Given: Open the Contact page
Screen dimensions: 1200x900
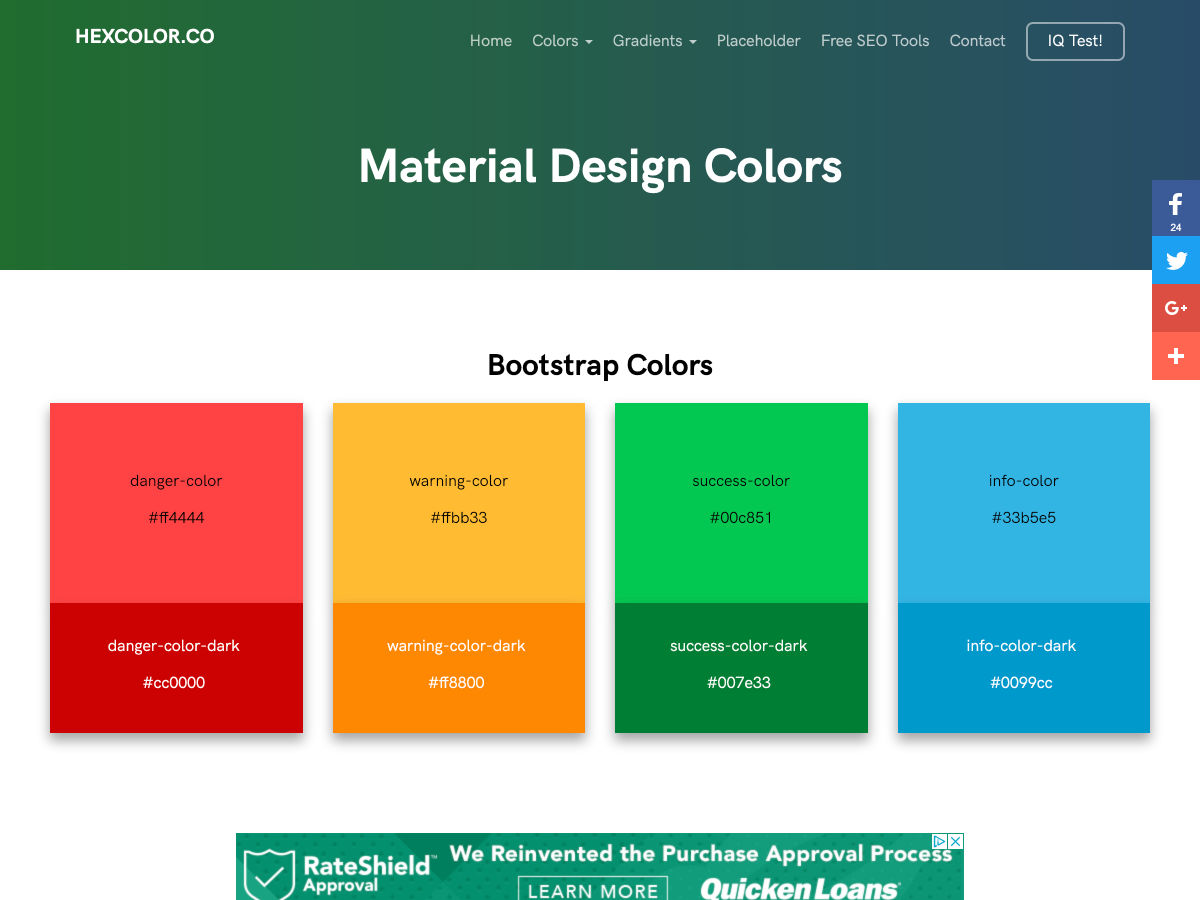Looking at the screenshot, I should click(977, 41).
